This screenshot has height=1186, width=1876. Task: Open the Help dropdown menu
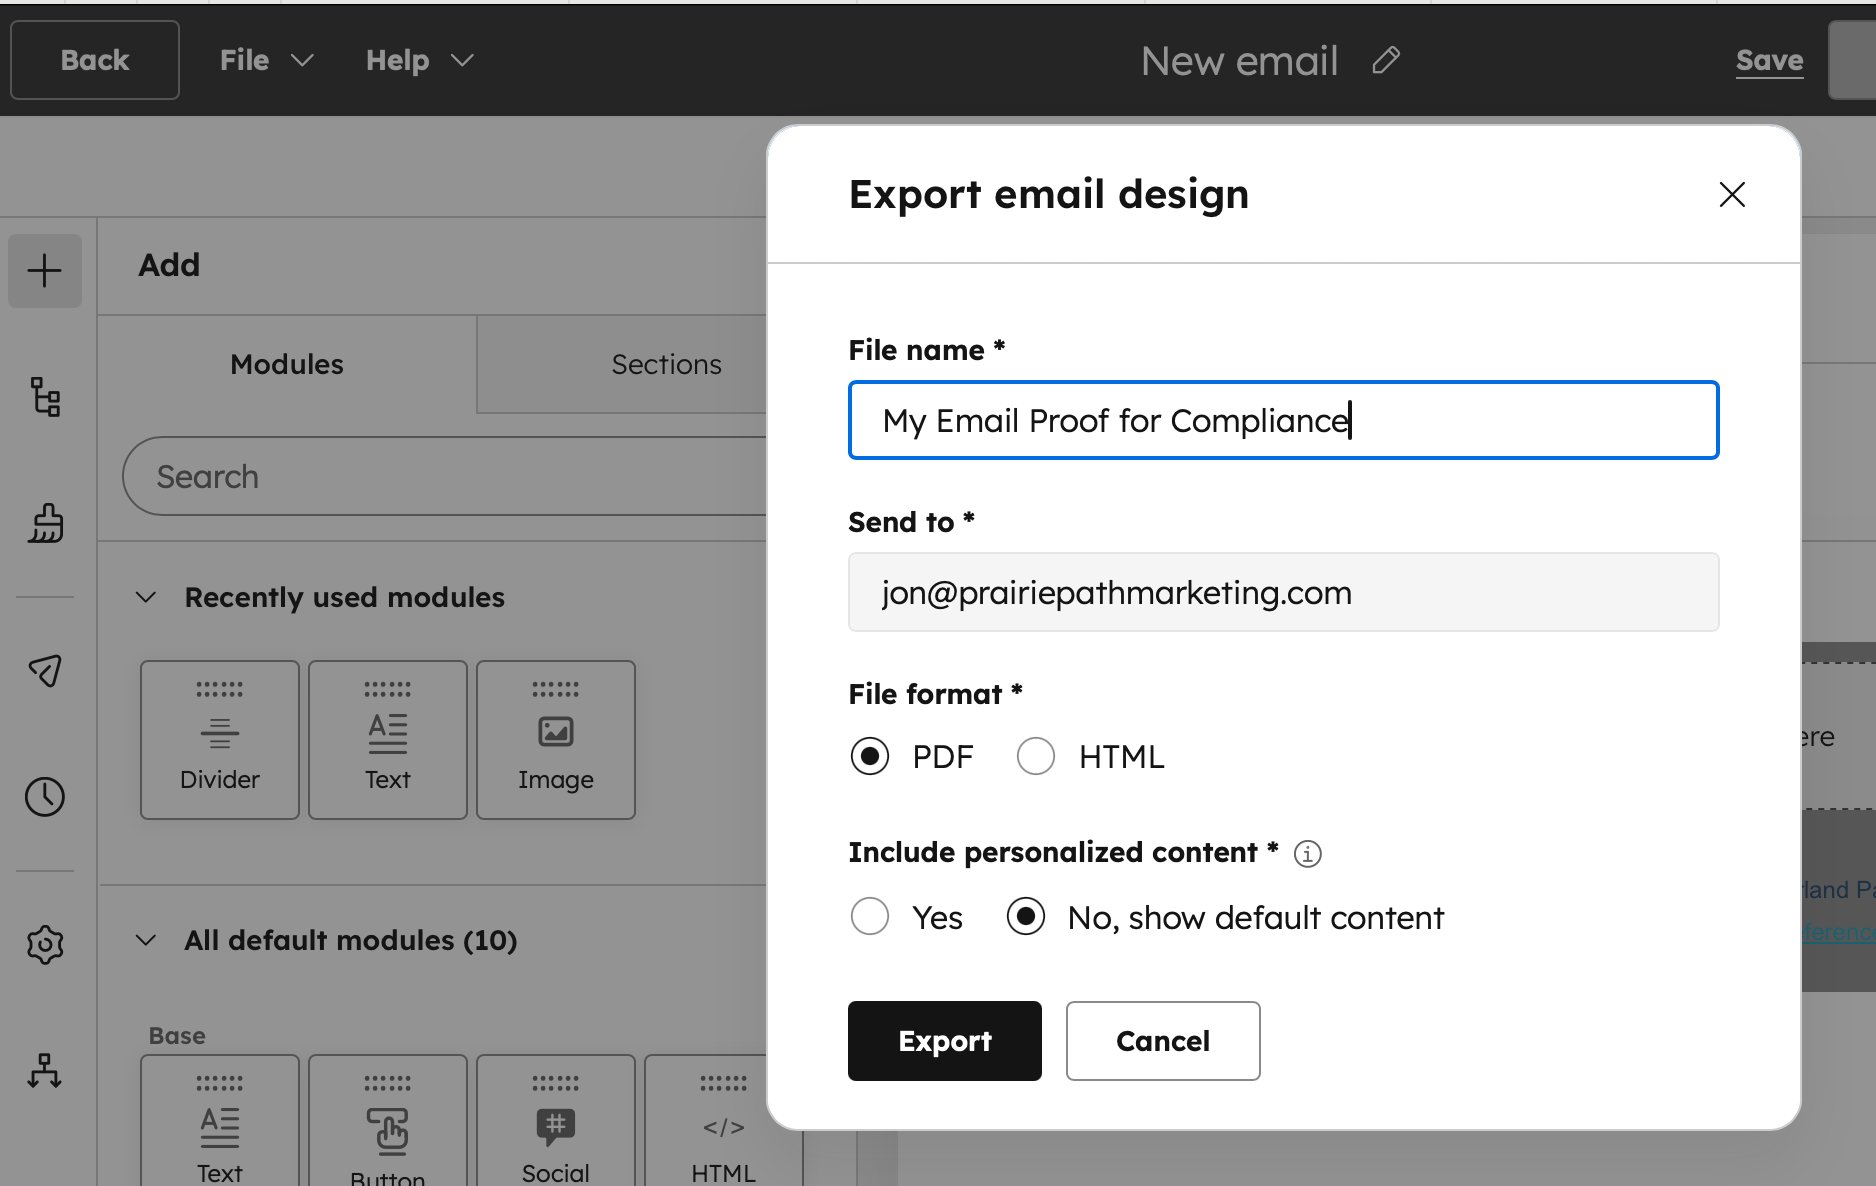tap(419, 60)
